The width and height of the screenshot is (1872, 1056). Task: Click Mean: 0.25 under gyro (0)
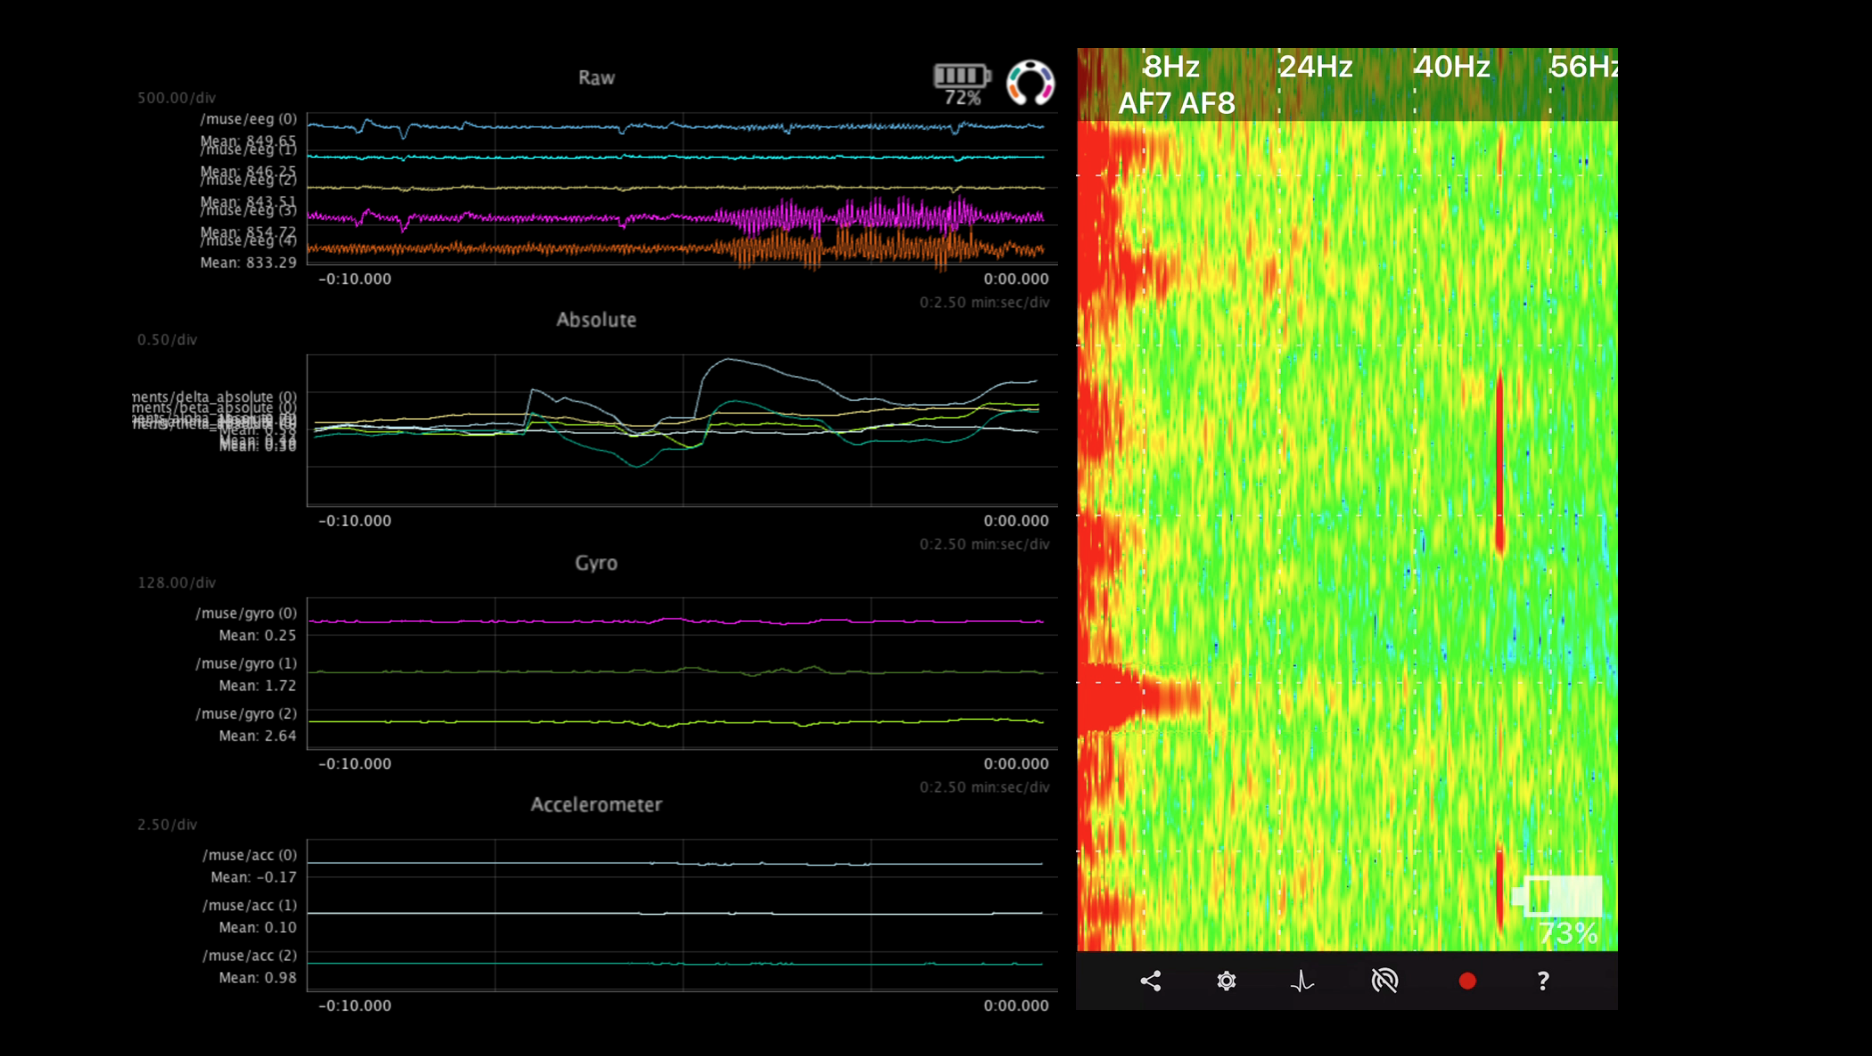pos(257,636)
